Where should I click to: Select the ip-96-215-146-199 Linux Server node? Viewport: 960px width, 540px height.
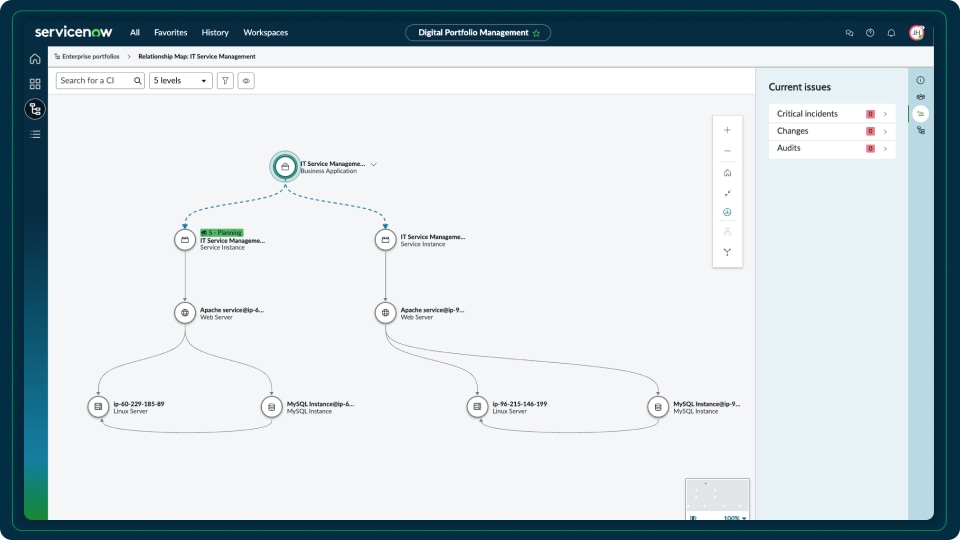(477, 407)
